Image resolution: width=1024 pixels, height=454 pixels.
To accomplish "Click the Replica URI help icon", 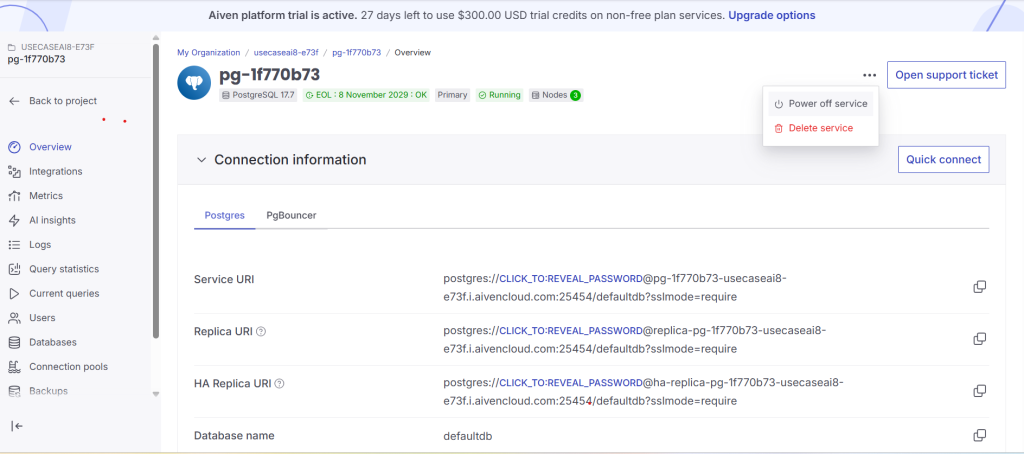I will [262, 331].
